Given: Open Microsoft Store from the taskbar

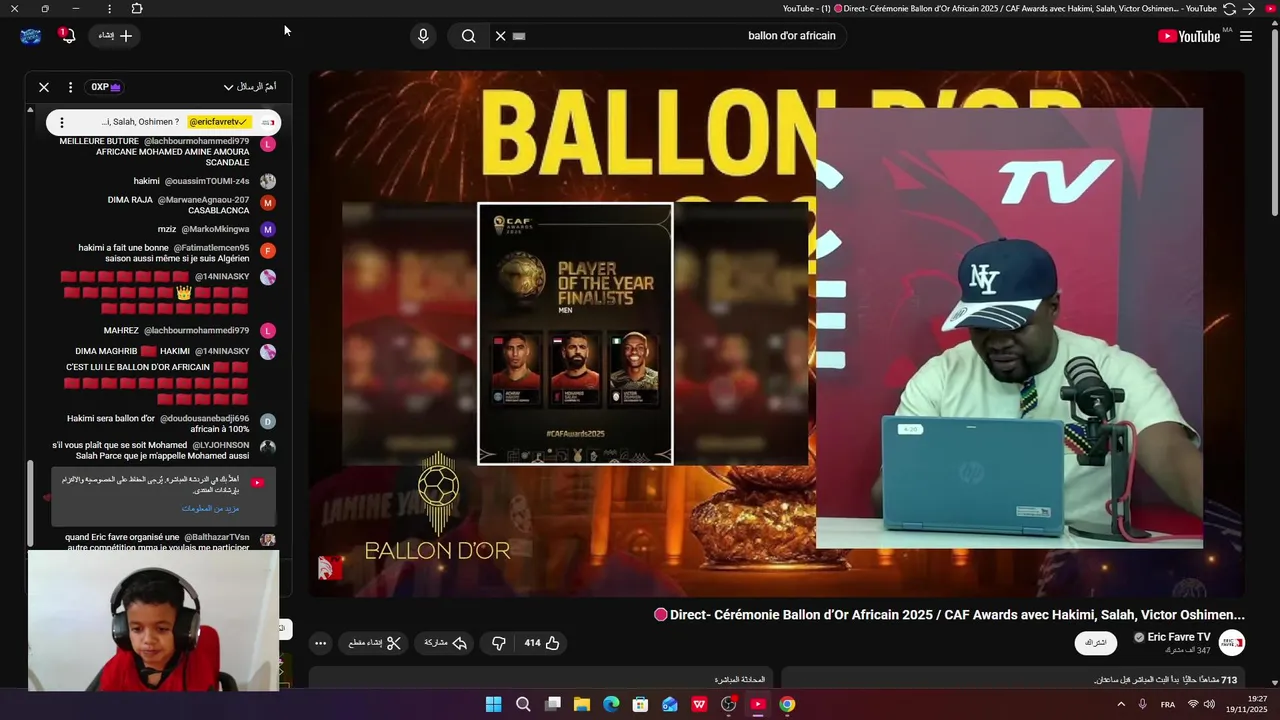Looking at the screenshot, I should click(640, 704).
